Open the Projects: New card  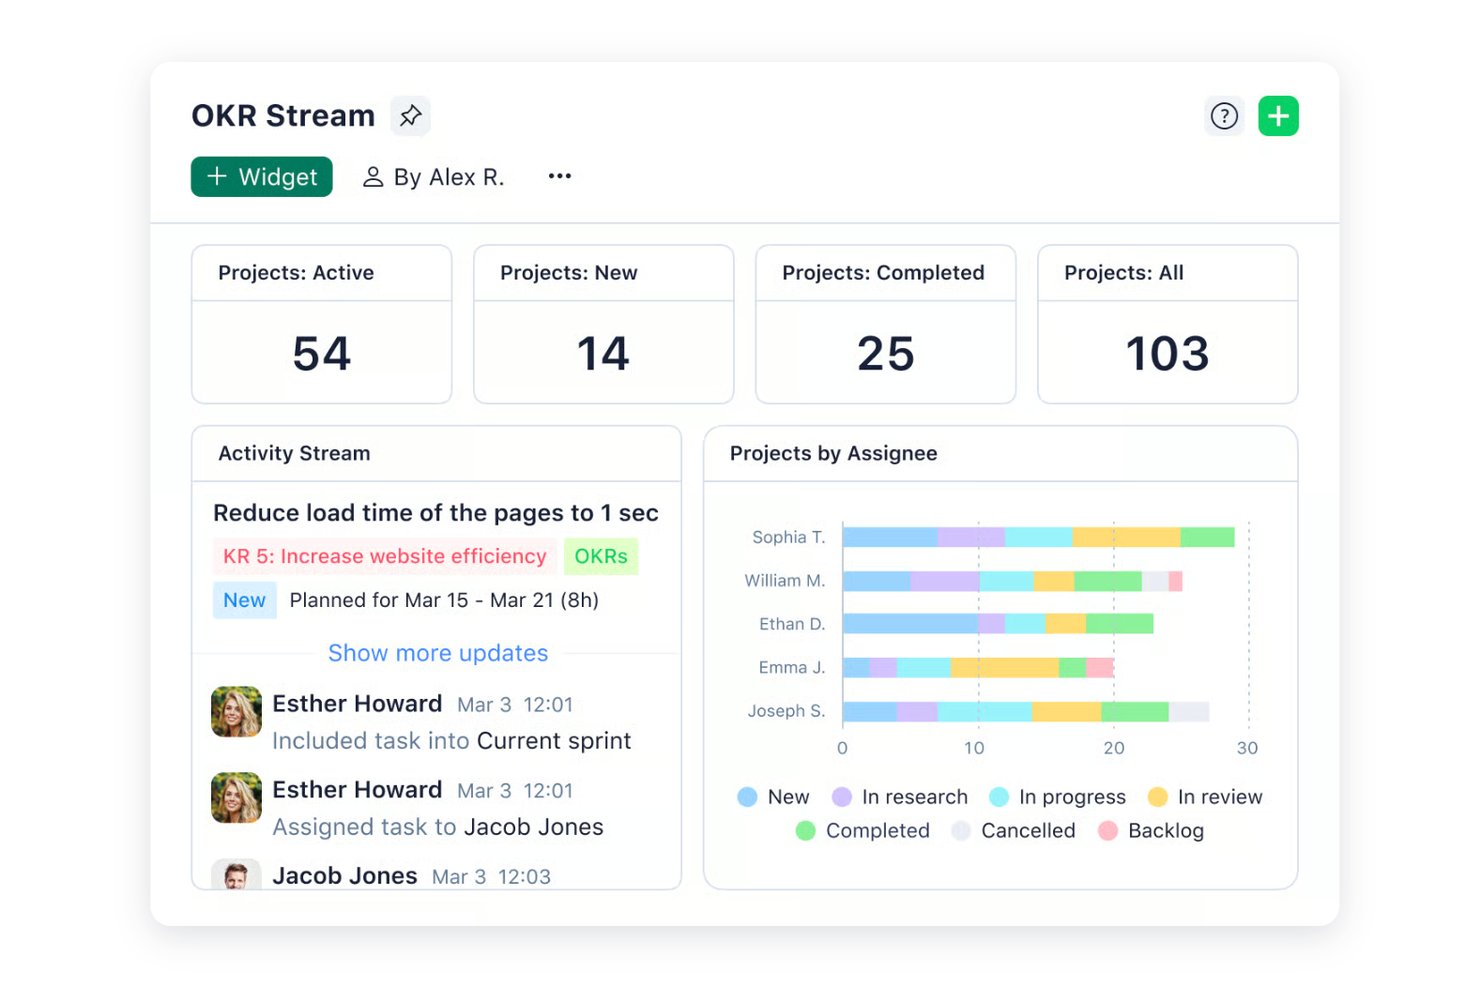pyautogui.click(x=604, y=324)
